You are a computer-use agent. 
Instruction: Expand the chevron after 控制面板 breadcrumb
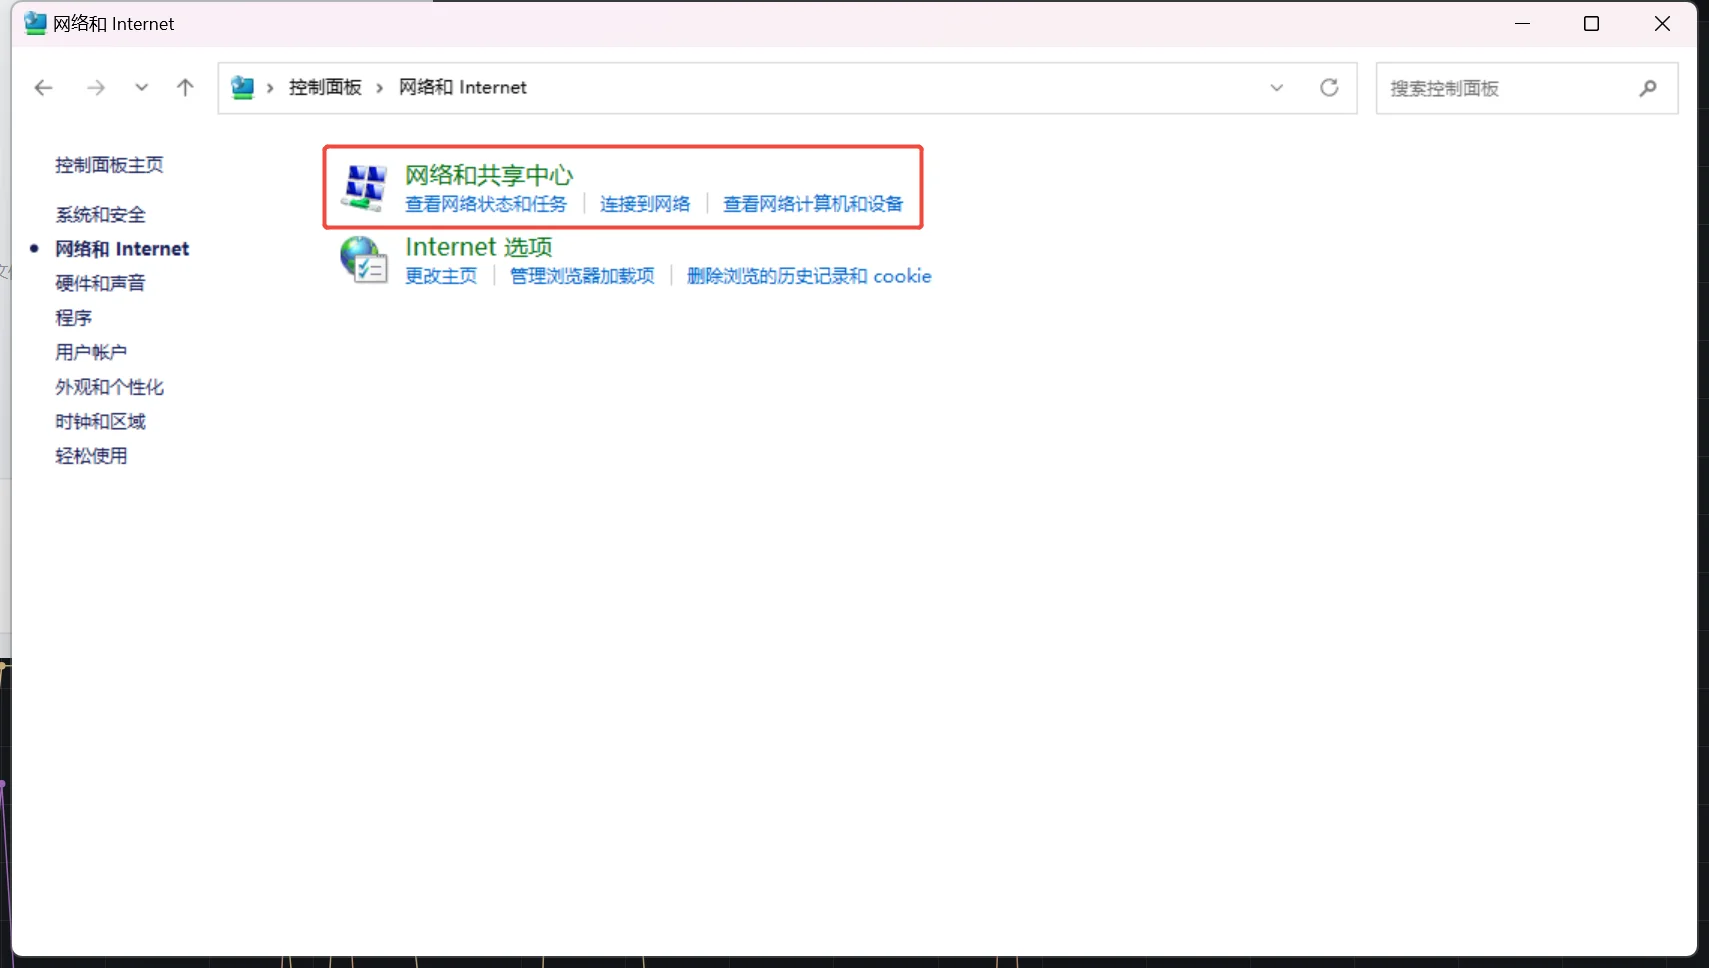point(380,88)
